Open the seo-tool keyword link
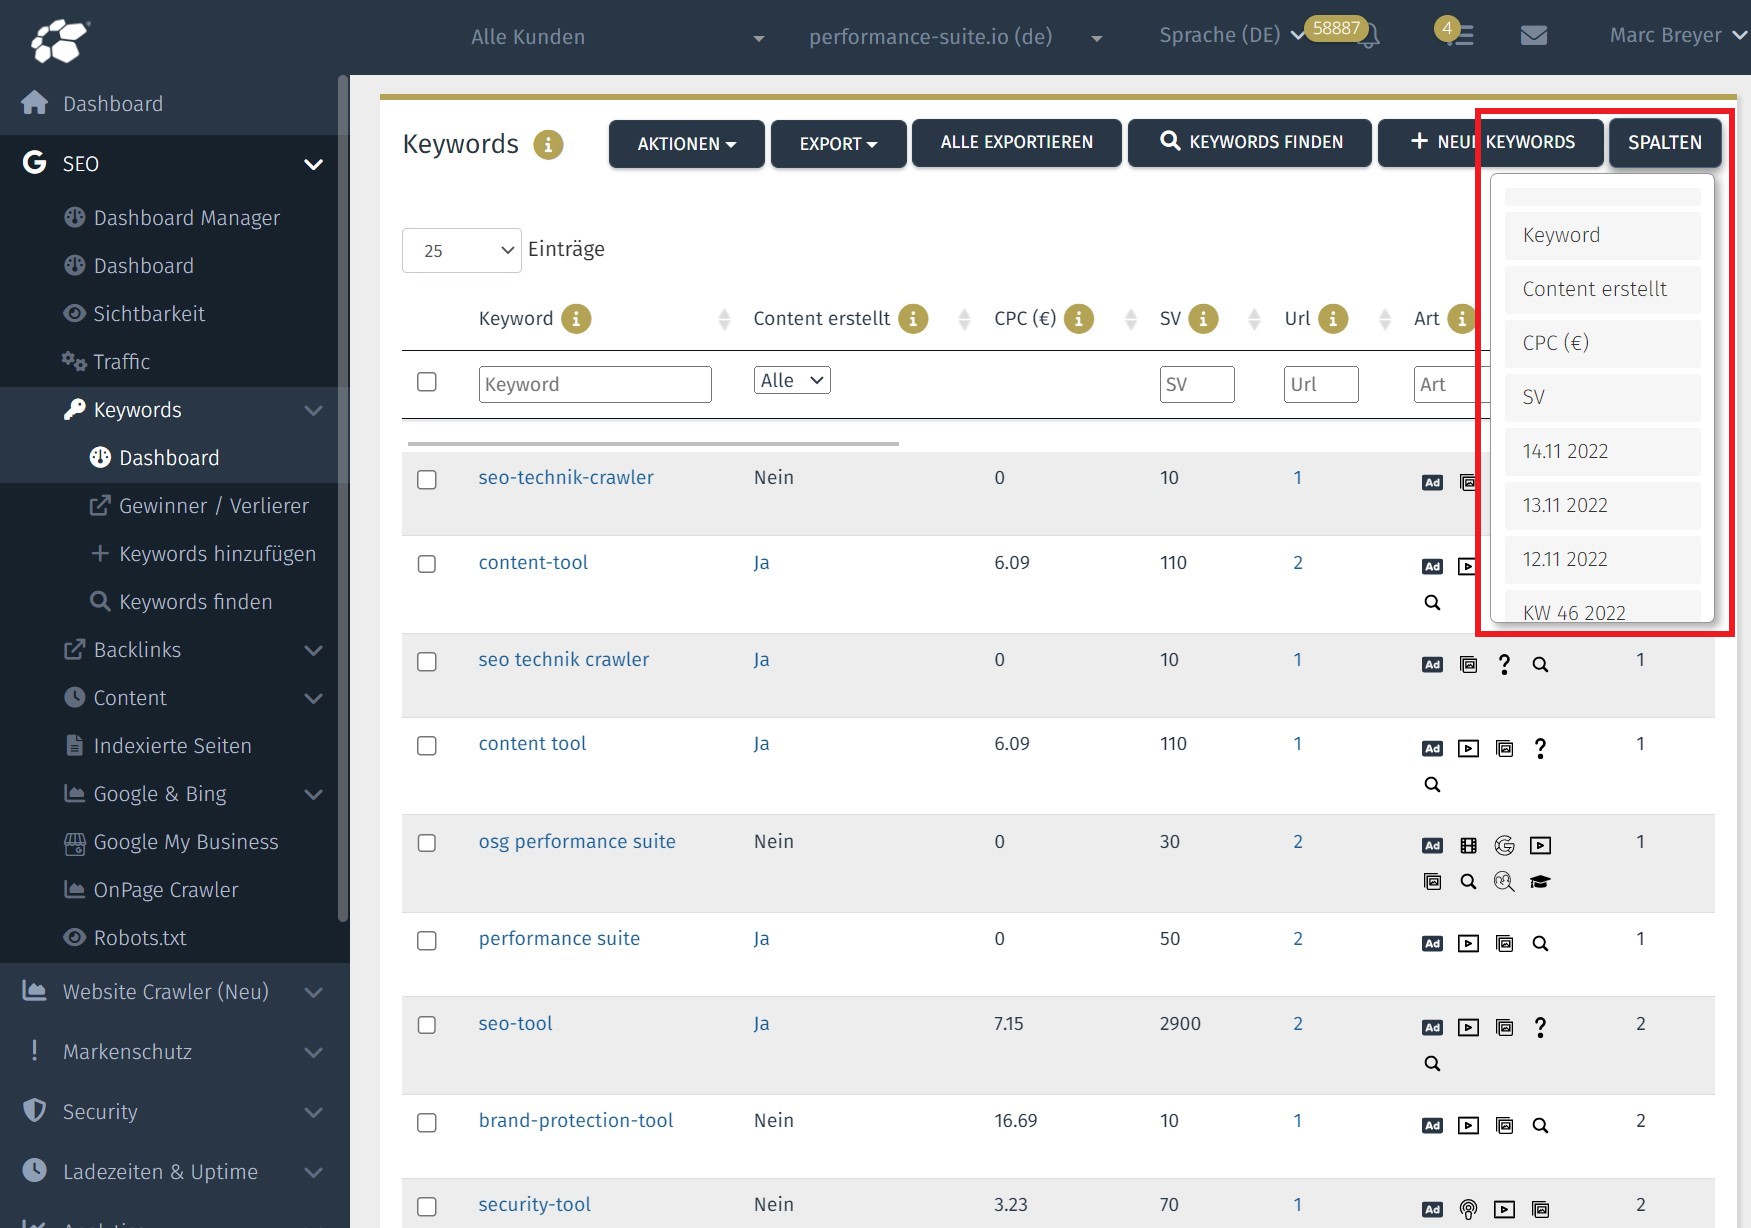The image size is (1751, 1228). click(515, 1024)
